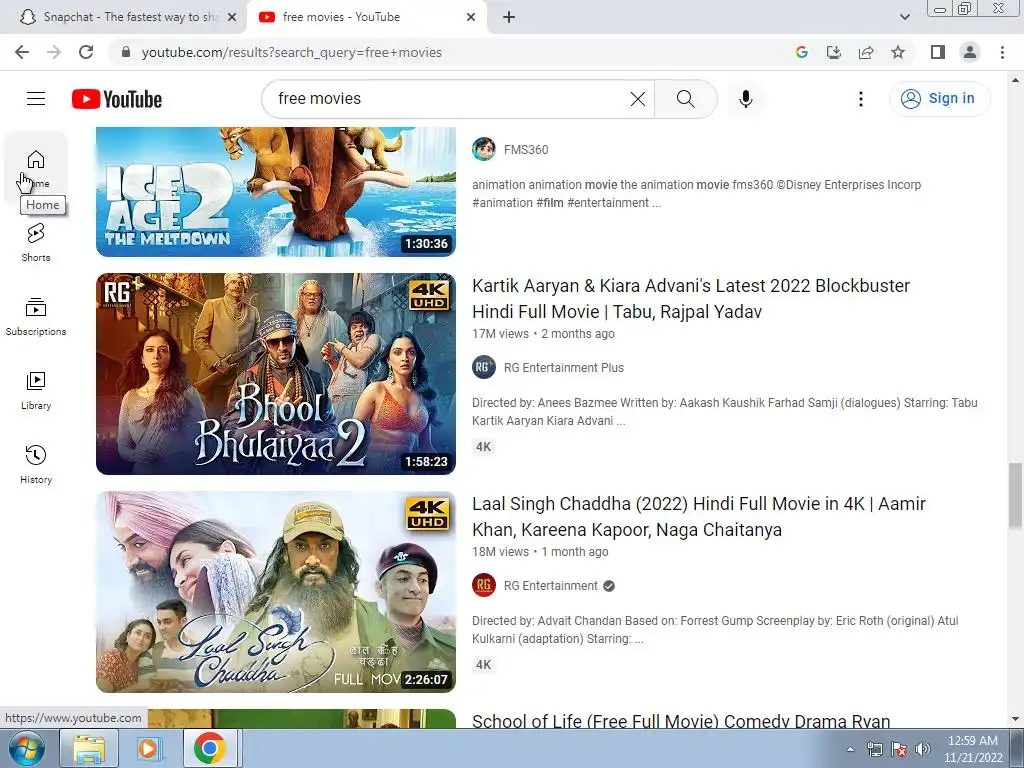This screenshot has height=768, width=1024.
Task: Open Windows Explorer from the taskbar
Action: tap(89, 748)
